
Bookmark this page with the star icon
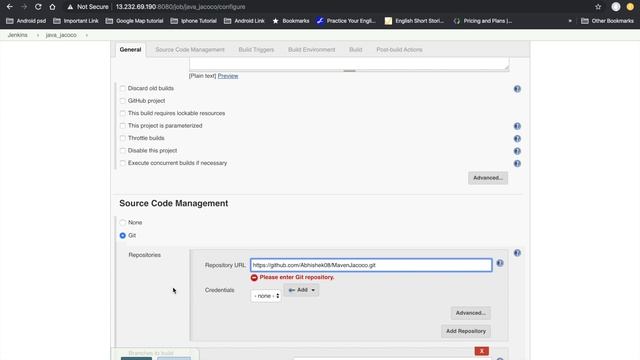pyautogui.click(x=598, y=7)
